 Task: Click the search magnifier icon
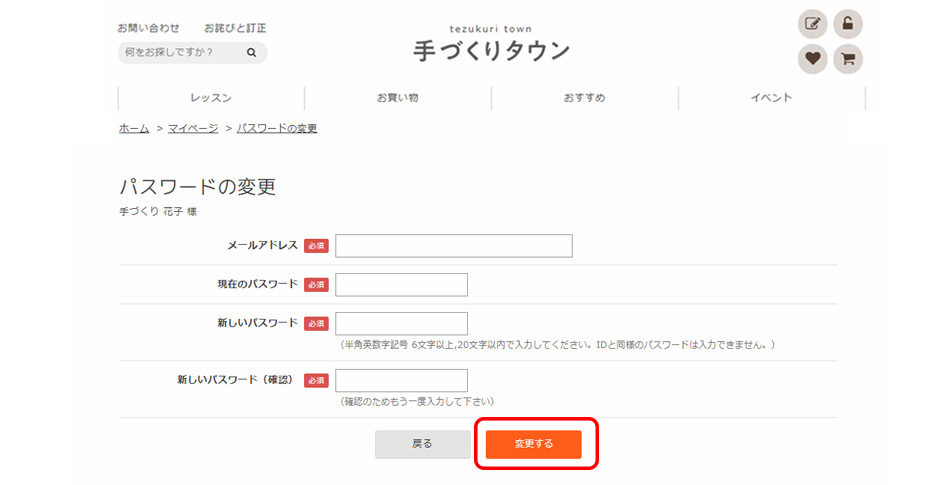point(252,53)
